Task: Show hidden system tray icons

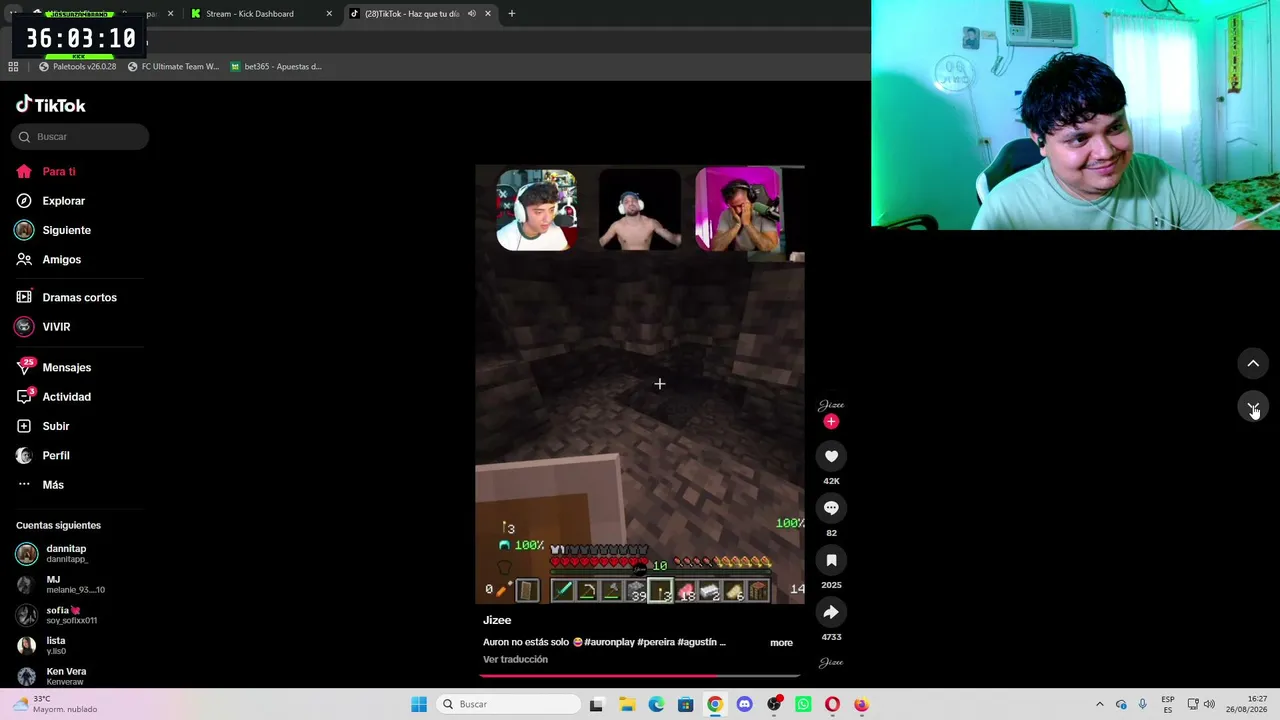Action: [x=1100, y=705]
